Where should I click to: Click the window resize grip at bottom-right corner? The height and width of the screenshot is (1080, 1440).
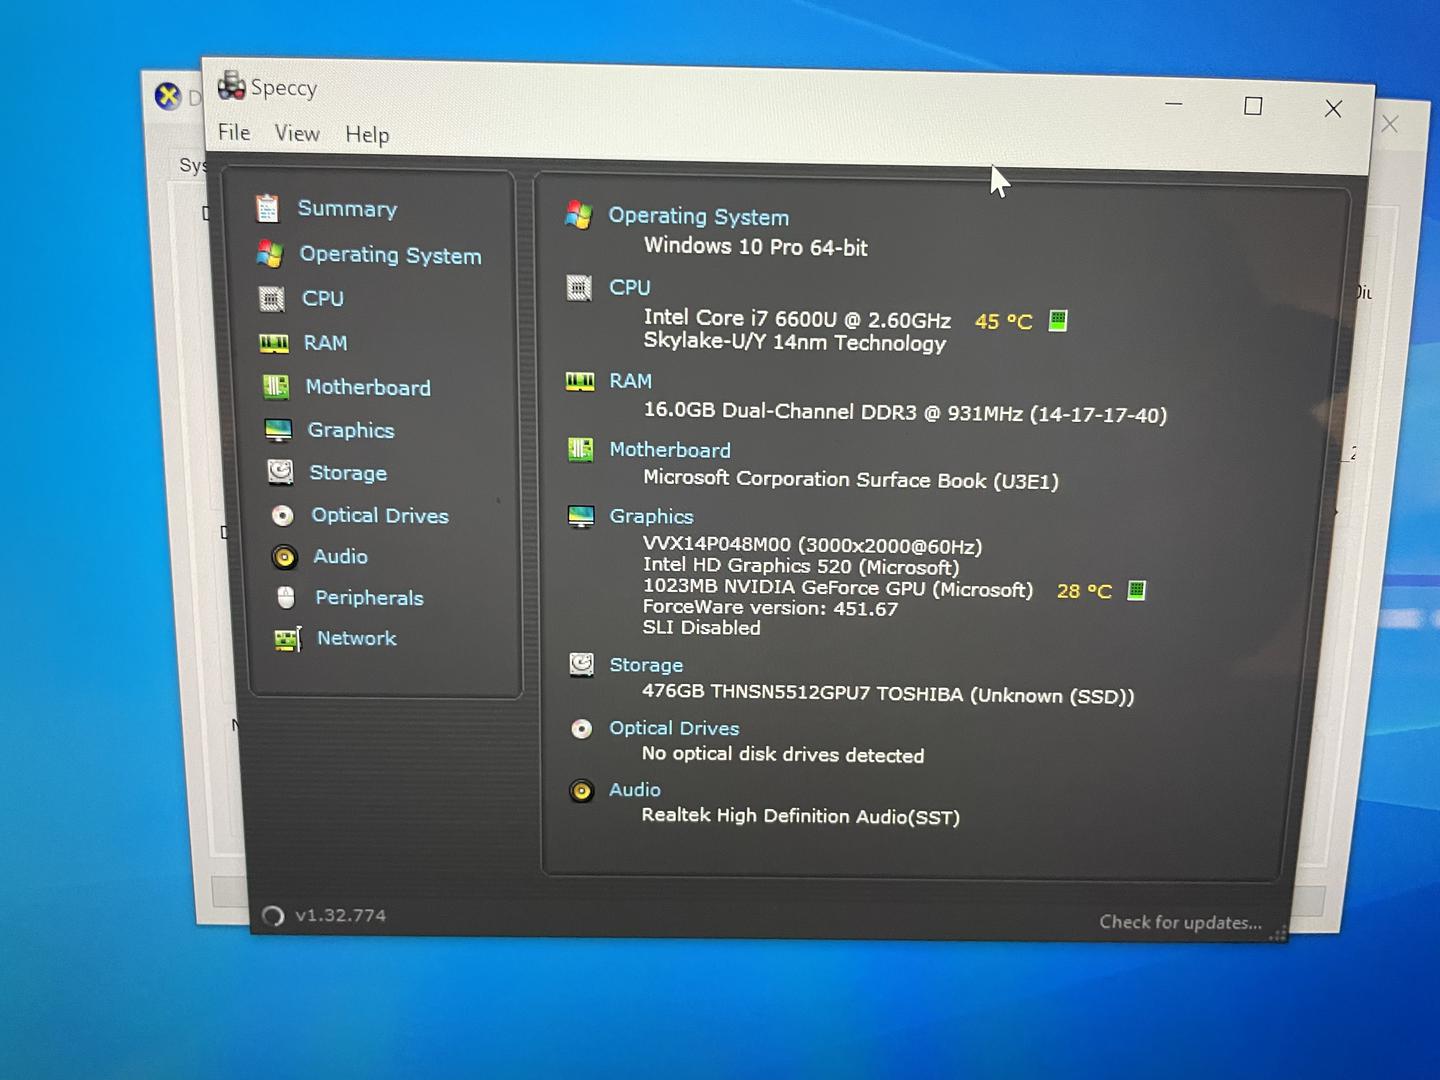tap(1278, 933)
